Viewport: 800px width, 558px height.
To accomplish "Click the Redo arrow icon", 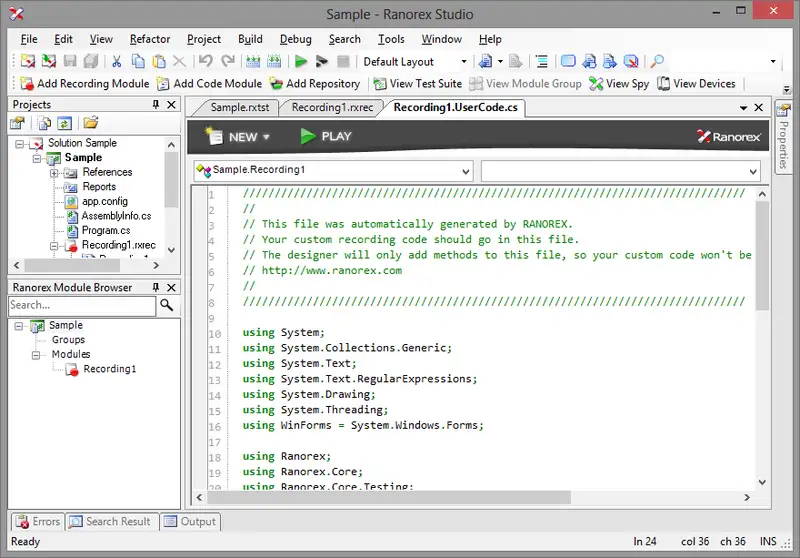I will point(228,61).
